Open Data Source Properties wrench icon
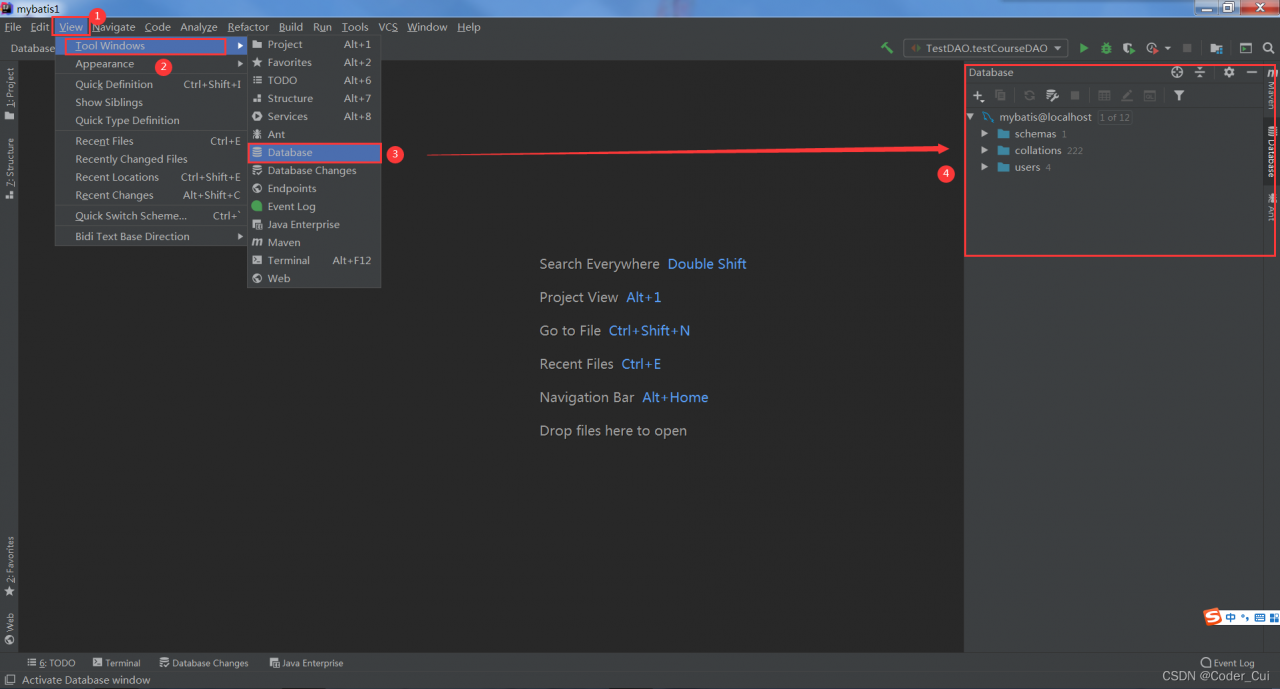 tap(1052, 96)
